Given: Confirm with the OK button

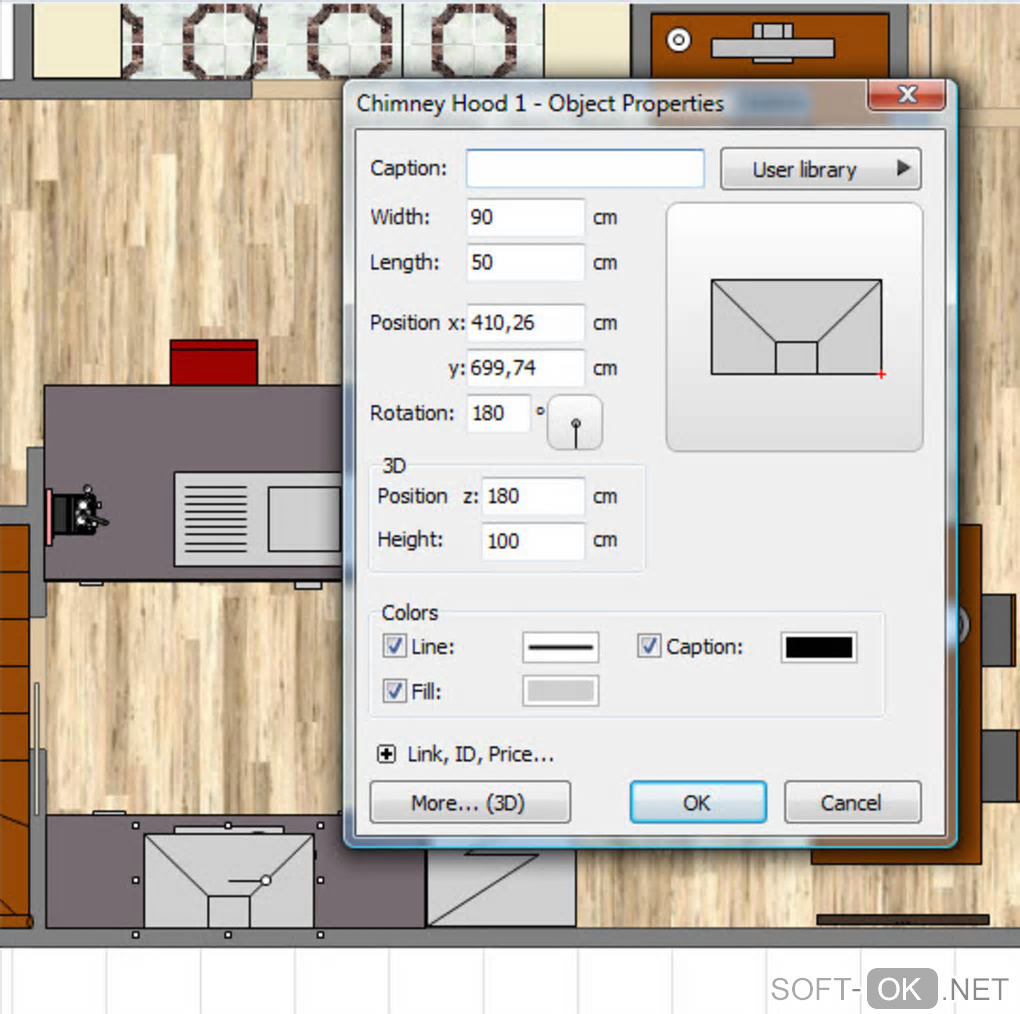Looking at the screenshot, I should coord(698,803).
